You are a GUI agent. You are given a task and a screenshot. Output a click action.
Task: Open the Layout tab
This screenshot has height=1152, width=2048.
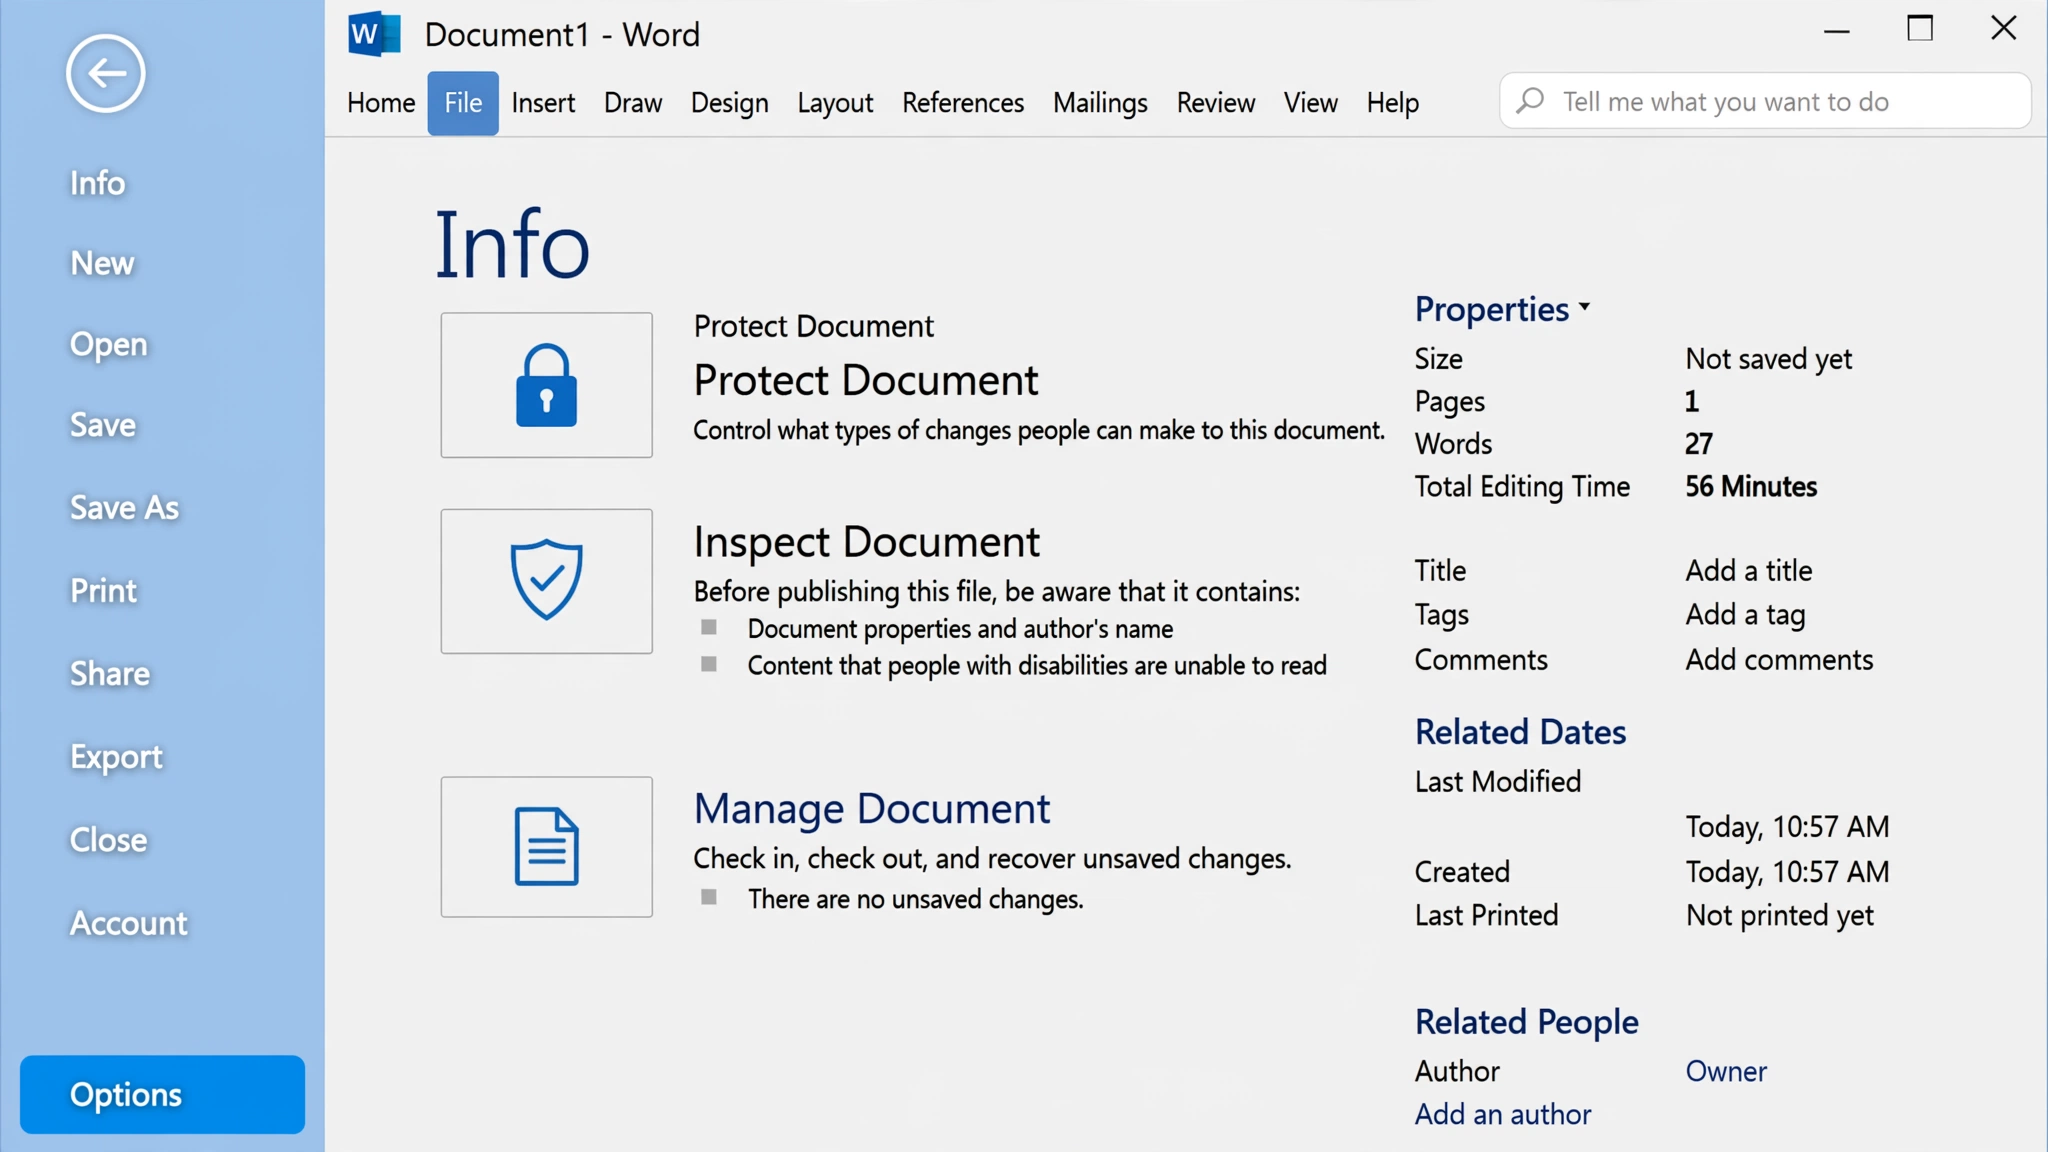click(x=835, y=103)
